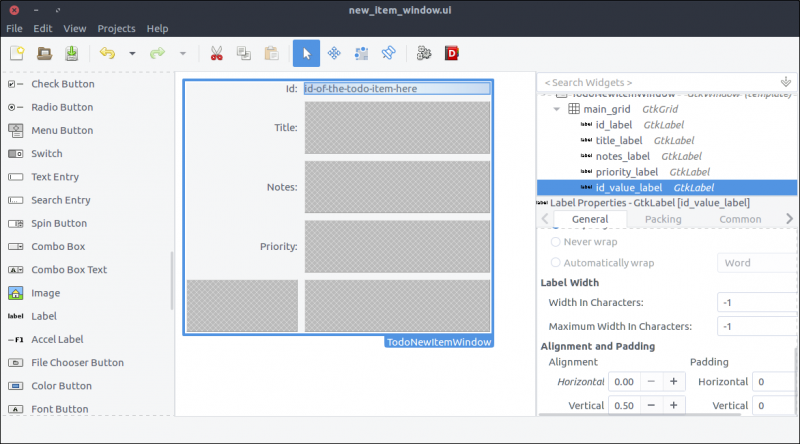Click the Cut scissors icon
This screenshot has height=444, width=800.
tap(216, 53)
